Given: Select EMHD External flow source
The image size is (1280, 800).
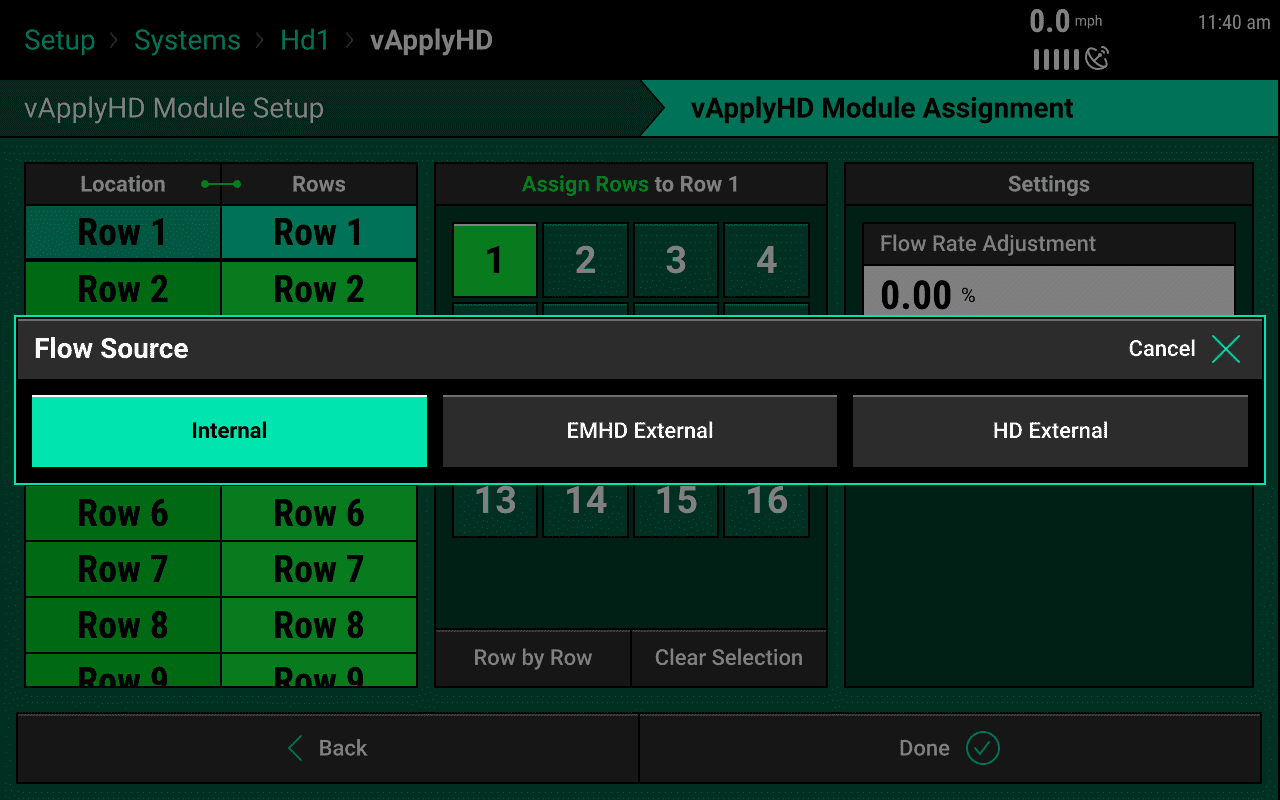Looking at the screenshot, I should (x=639, y=430).
